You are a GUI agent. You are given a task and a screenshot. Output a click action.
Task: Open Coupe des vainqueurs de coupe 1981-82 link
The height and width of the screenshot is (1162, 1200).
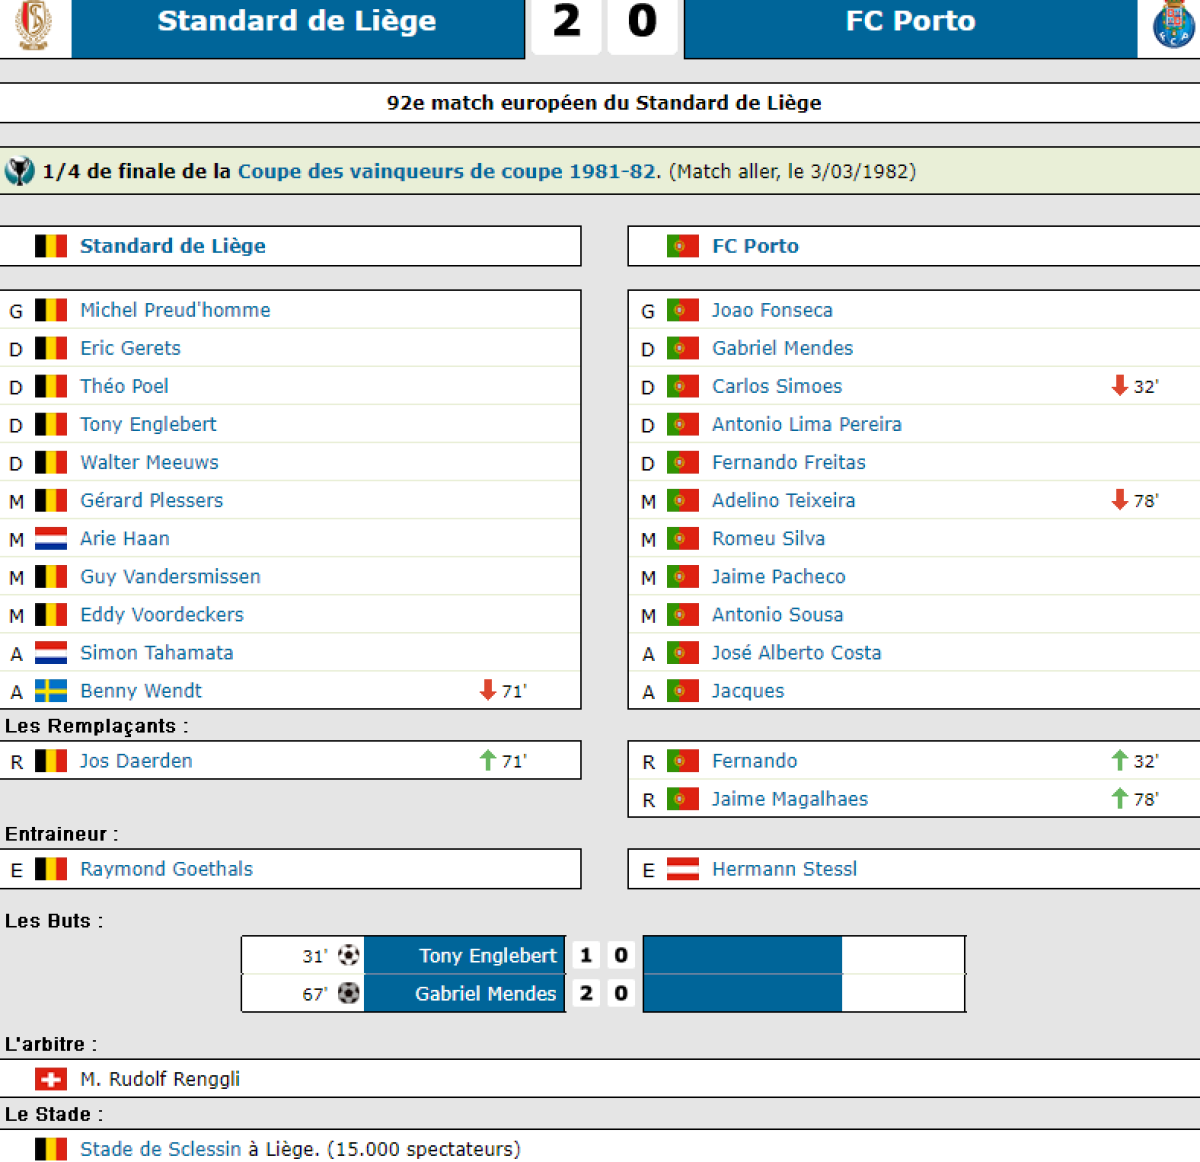coord(448,171)
